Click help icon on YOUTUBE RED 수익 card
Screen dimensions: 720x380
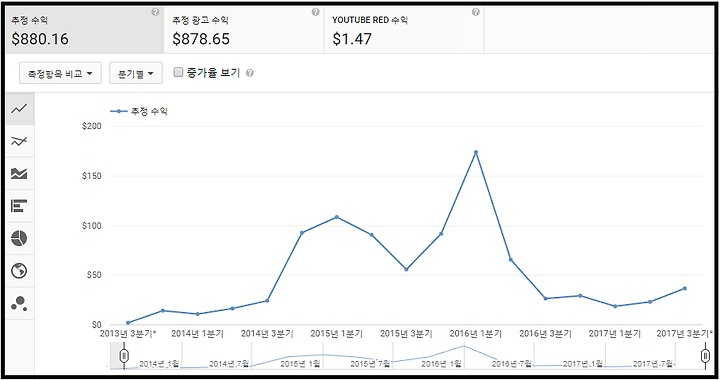(x=476, y=12)
